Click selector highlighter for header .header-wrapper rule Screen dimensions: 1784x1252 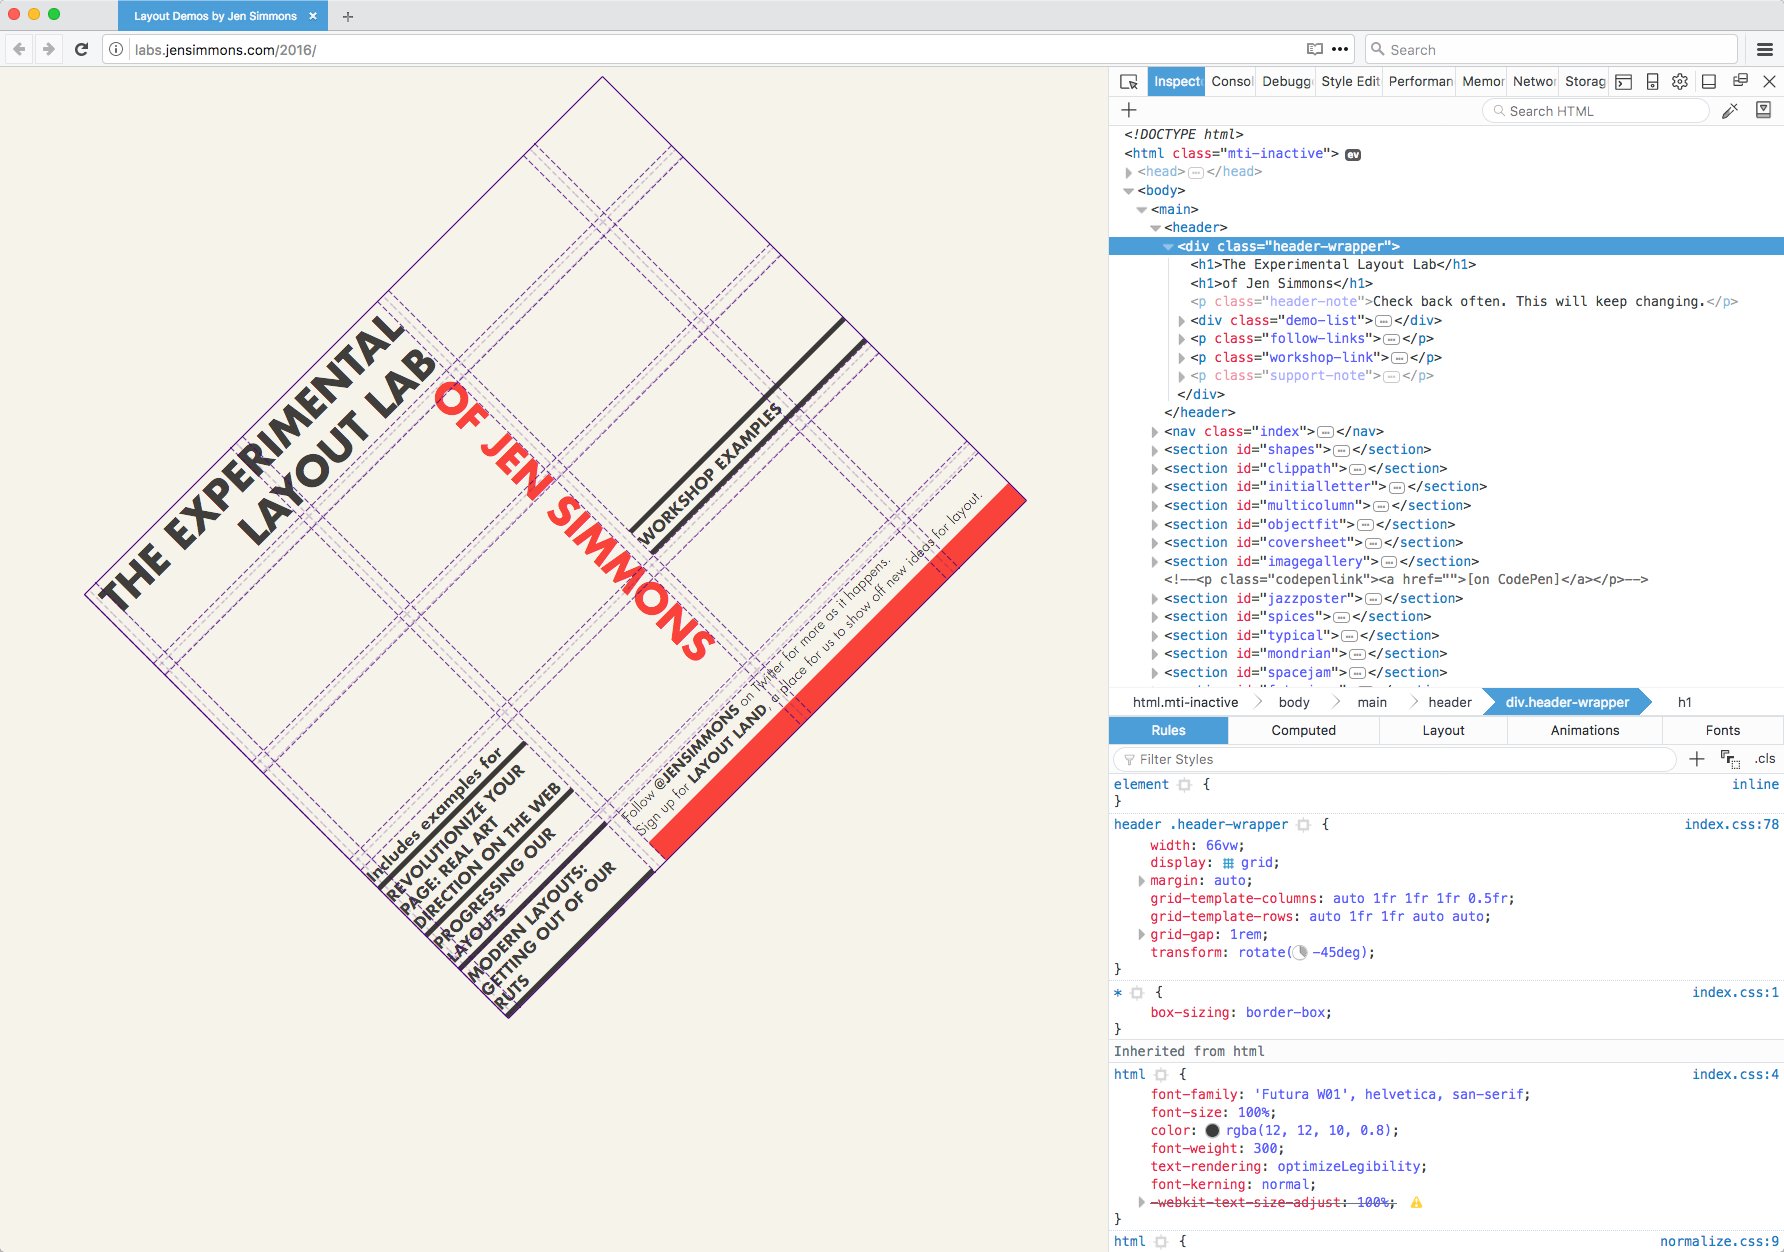click(x=1303, y=825)
